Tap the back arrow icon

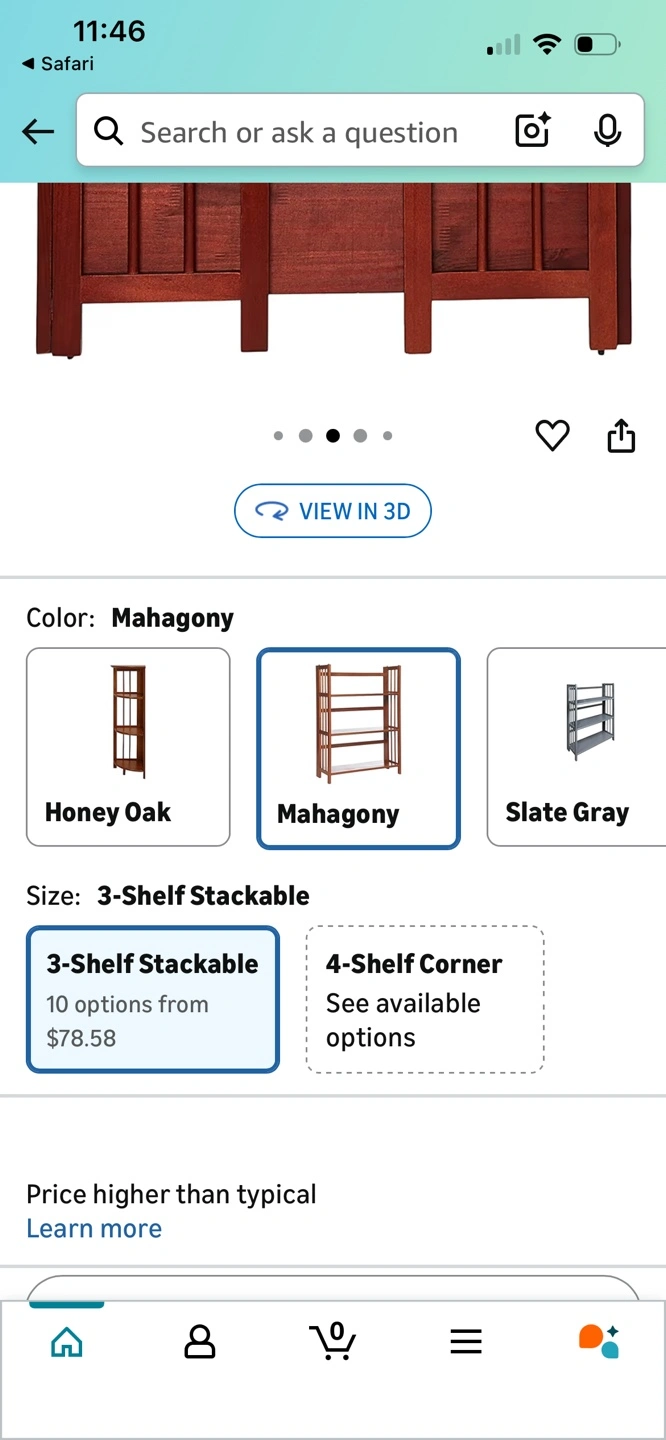pyautogui.click(x=38, y=131)
